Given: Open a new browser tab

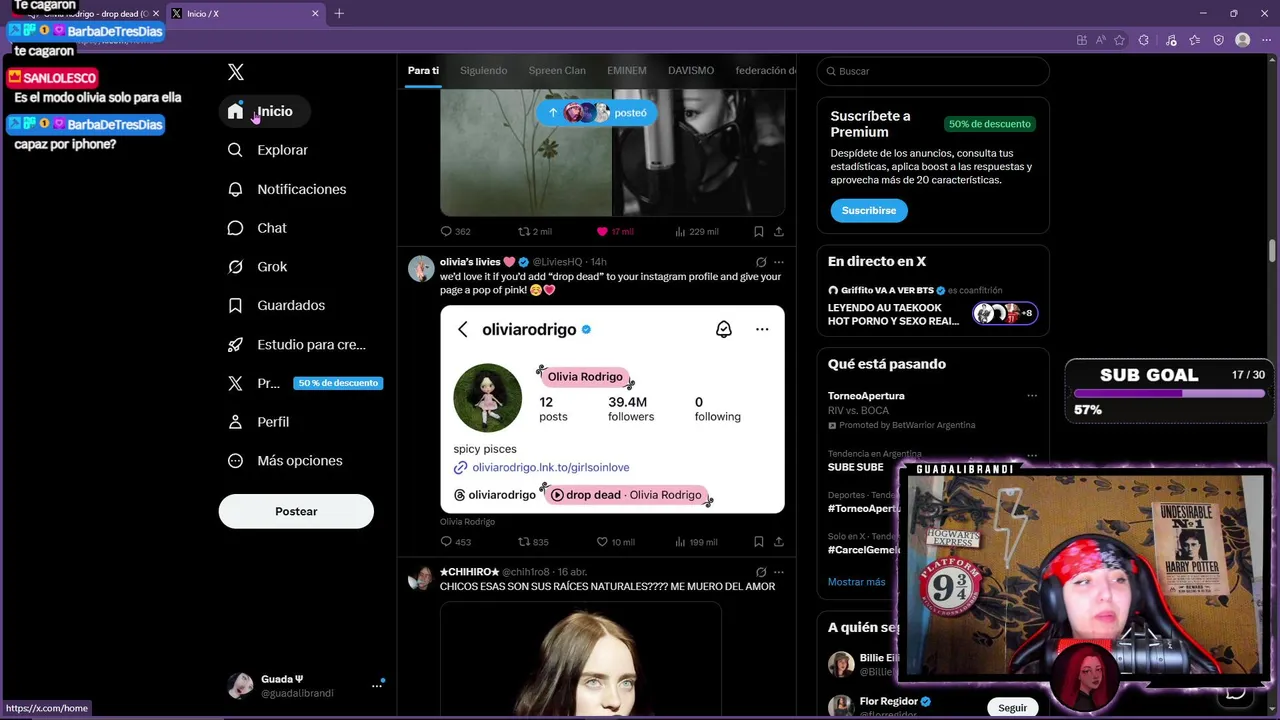Looking at the screenshot, I should (x=339, y=14).
